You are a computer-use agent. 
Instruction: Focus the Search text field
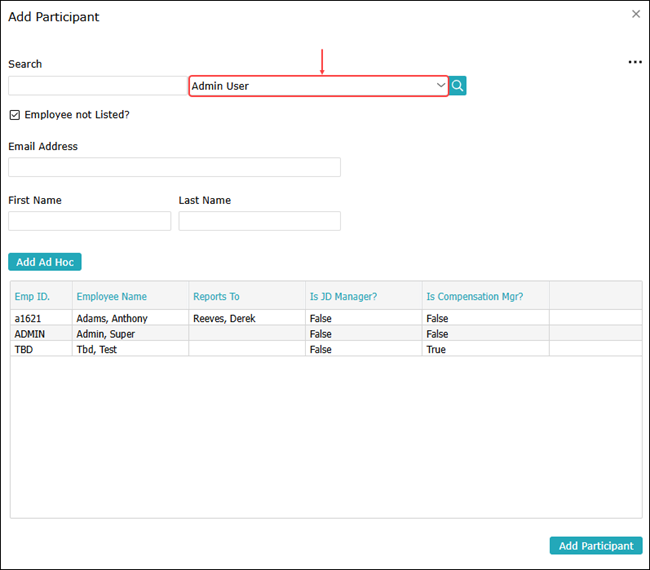(97, 86)
